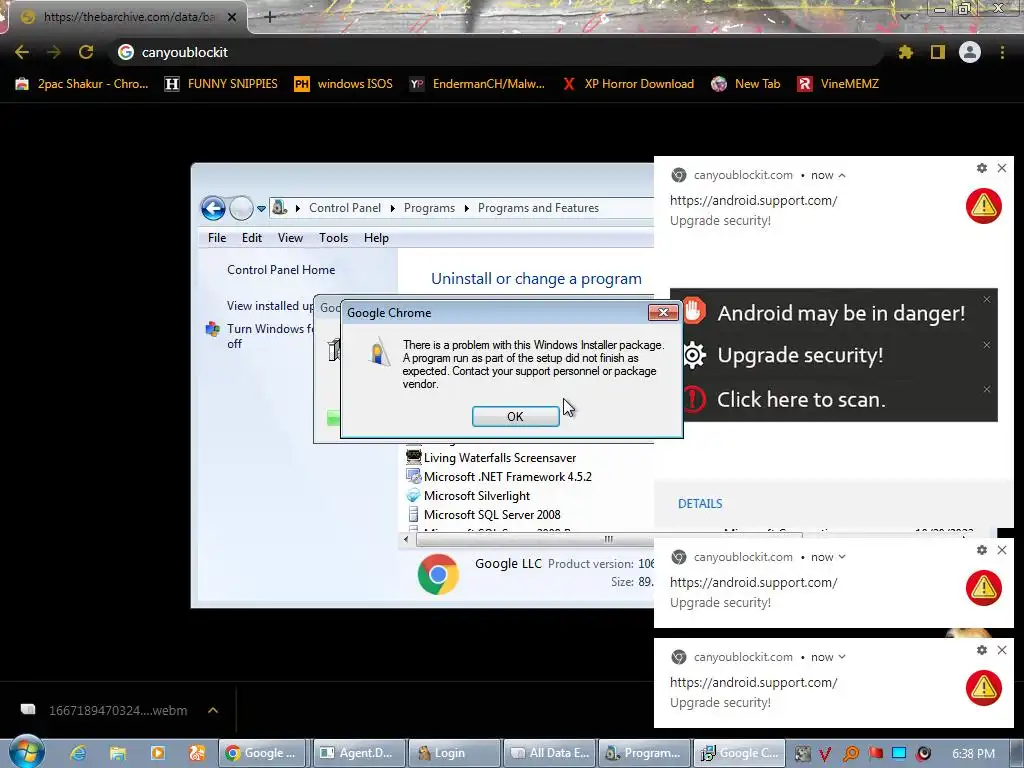Open the Edit menu in Control Panel
This screenshot has height=768, width=1024.
[251, 238]
